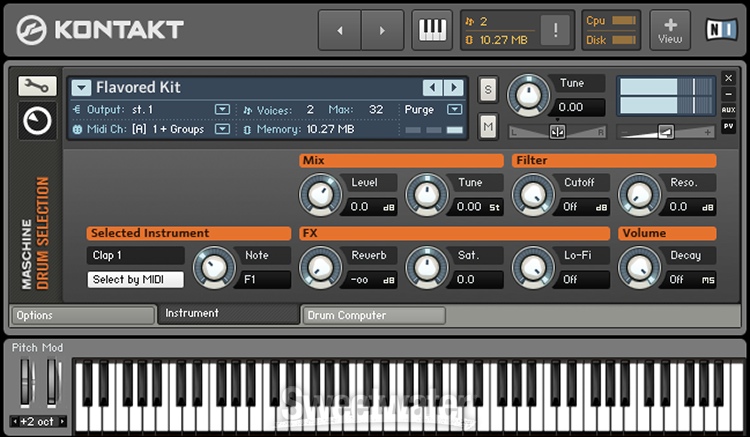This screenshot has width=750, height=437.
Task: Click the Clap 1 instrument name field
Action: click(x=135, y=255)
